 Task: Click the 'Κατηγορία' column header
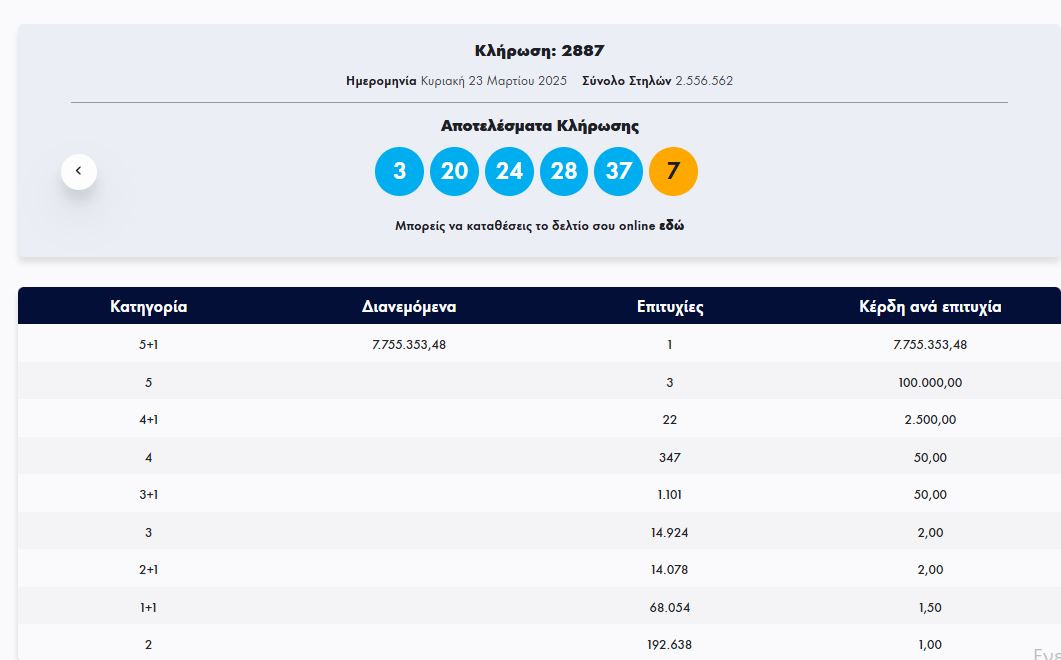[x=148, y=307]
